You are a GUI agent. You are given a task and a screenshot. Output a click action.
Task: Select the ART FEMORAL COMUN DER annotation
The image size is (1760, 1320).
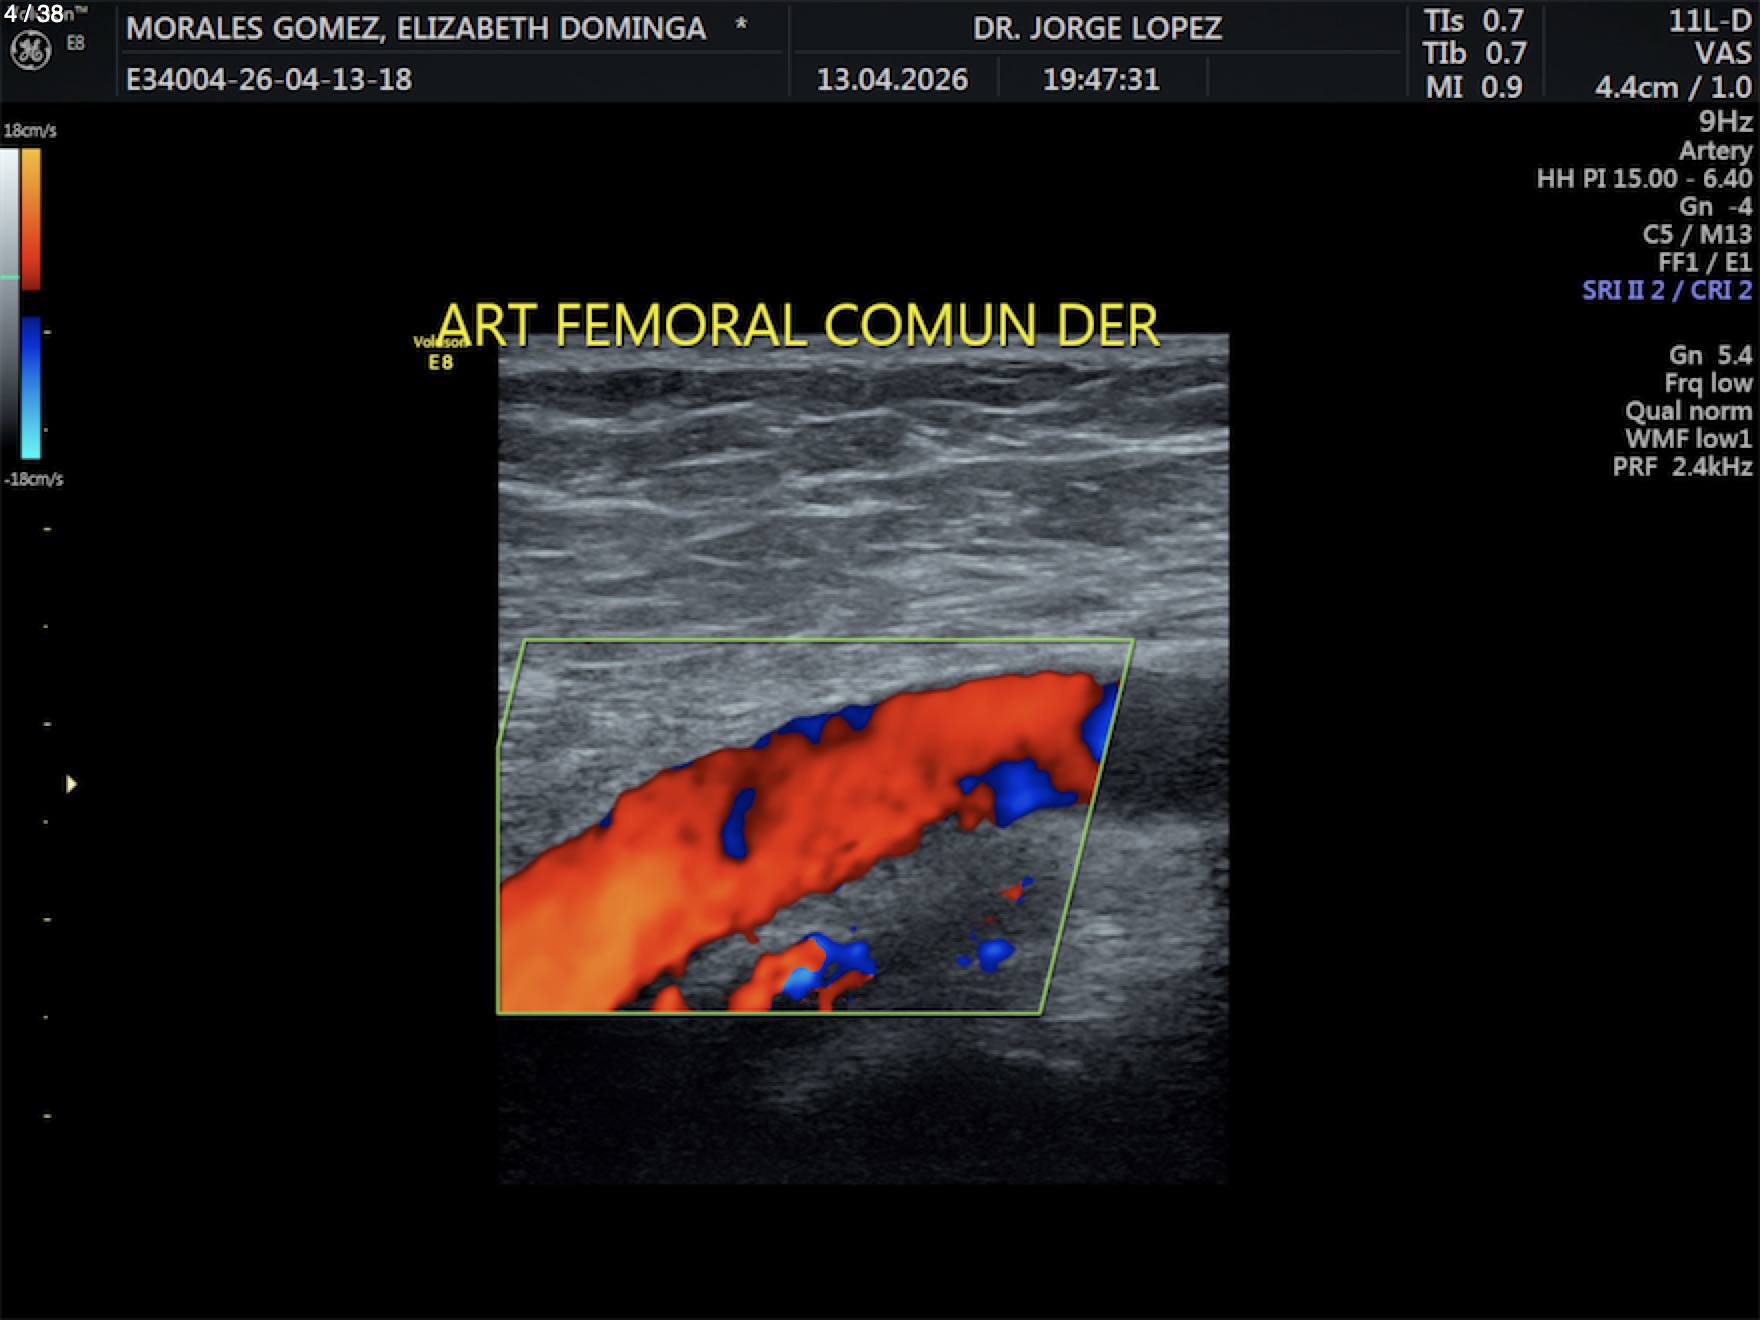click(798, 325)
